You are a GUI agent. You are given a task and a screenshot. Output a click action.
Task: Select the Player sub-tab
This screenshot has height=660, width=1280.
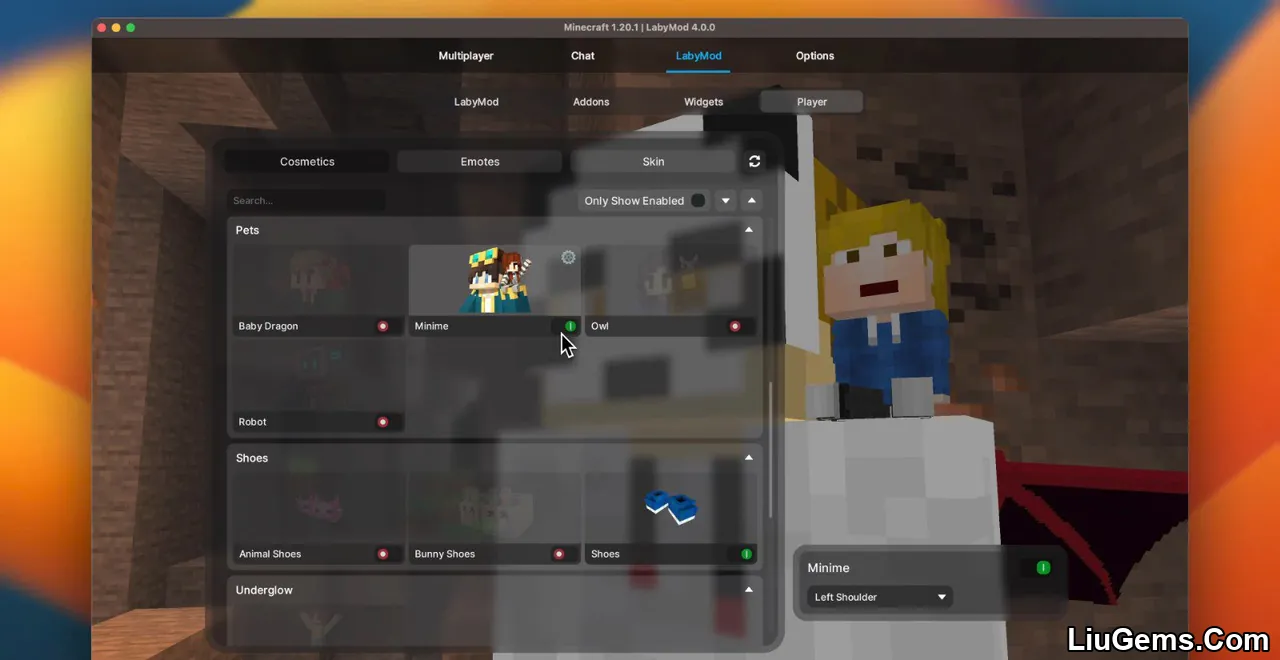(x=812, y=102)
